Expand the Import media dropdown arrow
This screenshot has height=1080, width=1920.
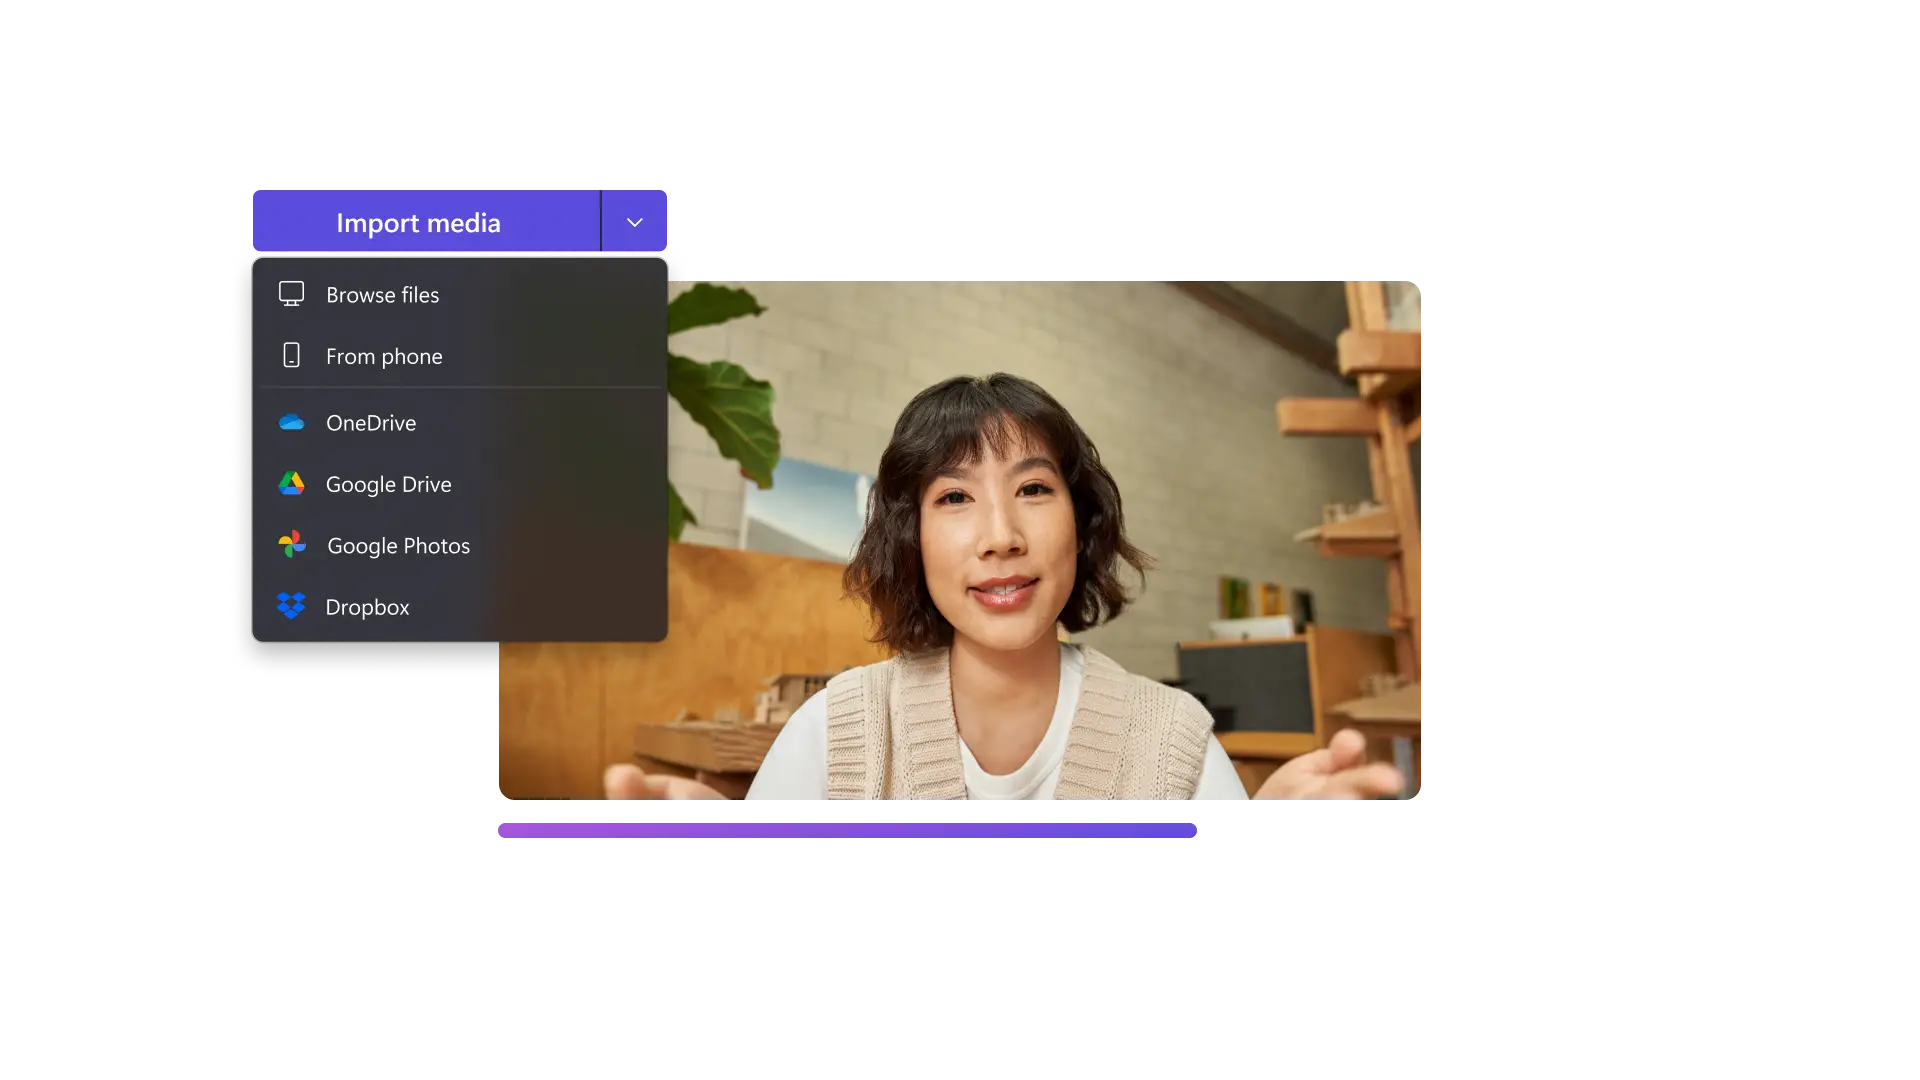pyautogui.click(x=634, y=221)
